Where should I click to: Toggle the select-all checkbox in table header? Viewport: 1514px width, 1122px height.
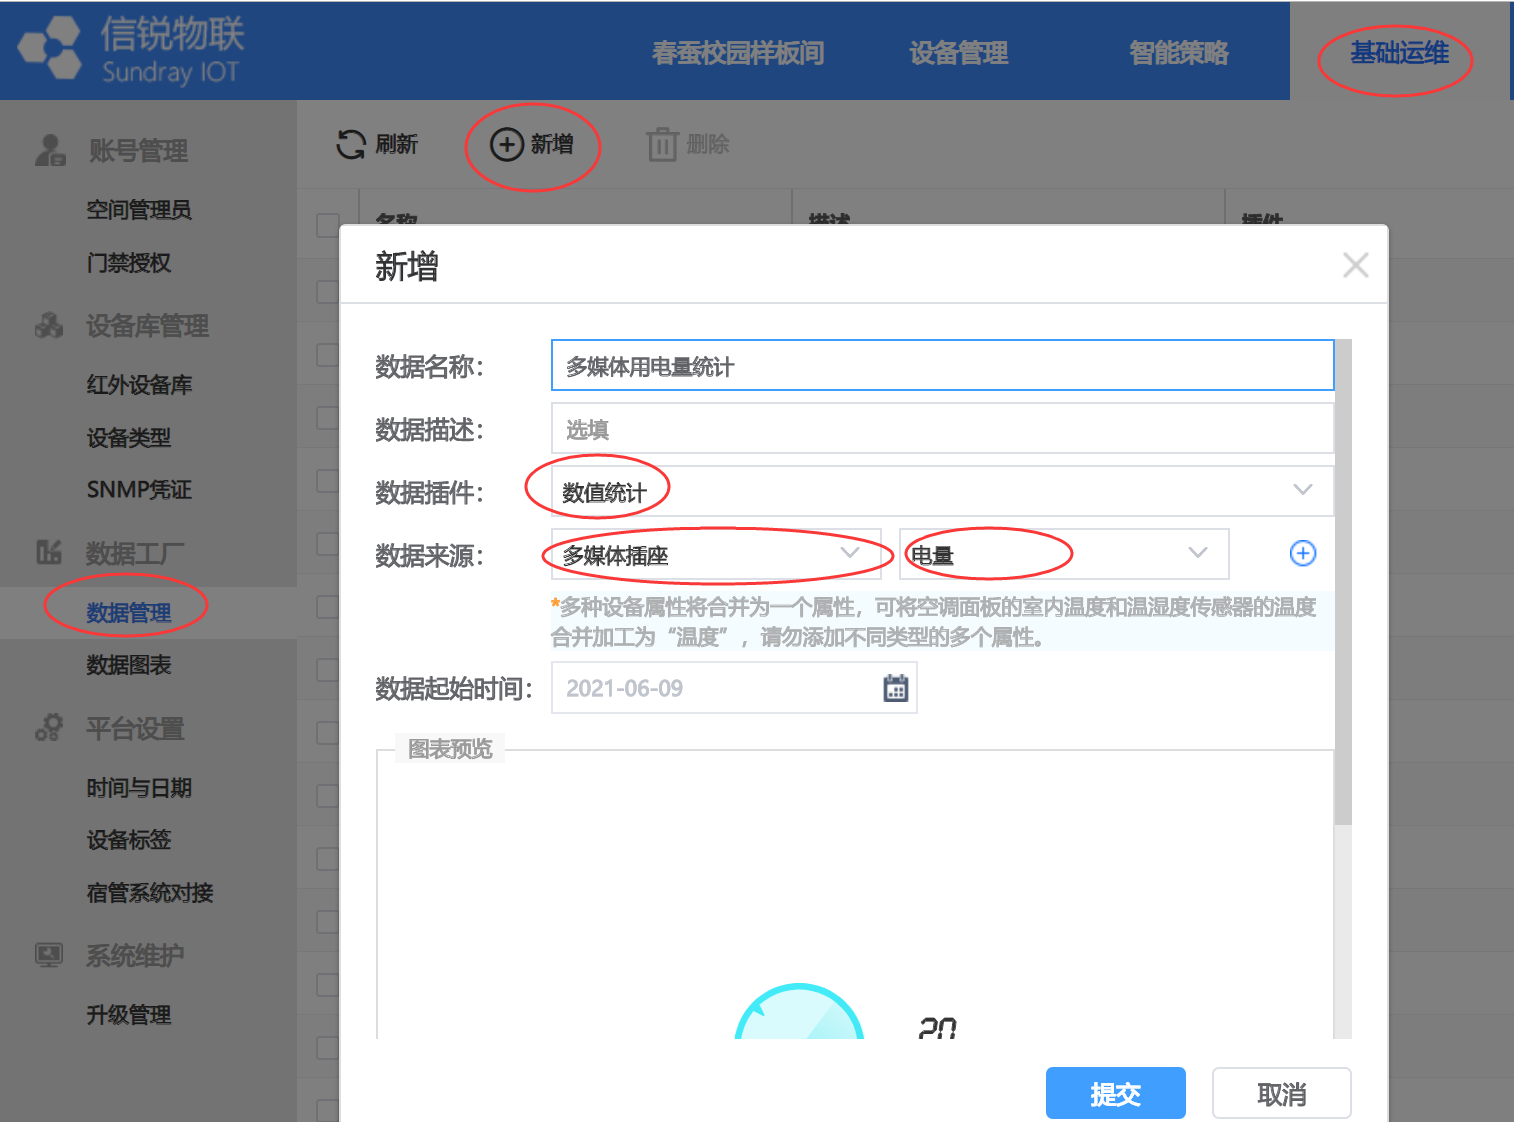pos(327,224)
